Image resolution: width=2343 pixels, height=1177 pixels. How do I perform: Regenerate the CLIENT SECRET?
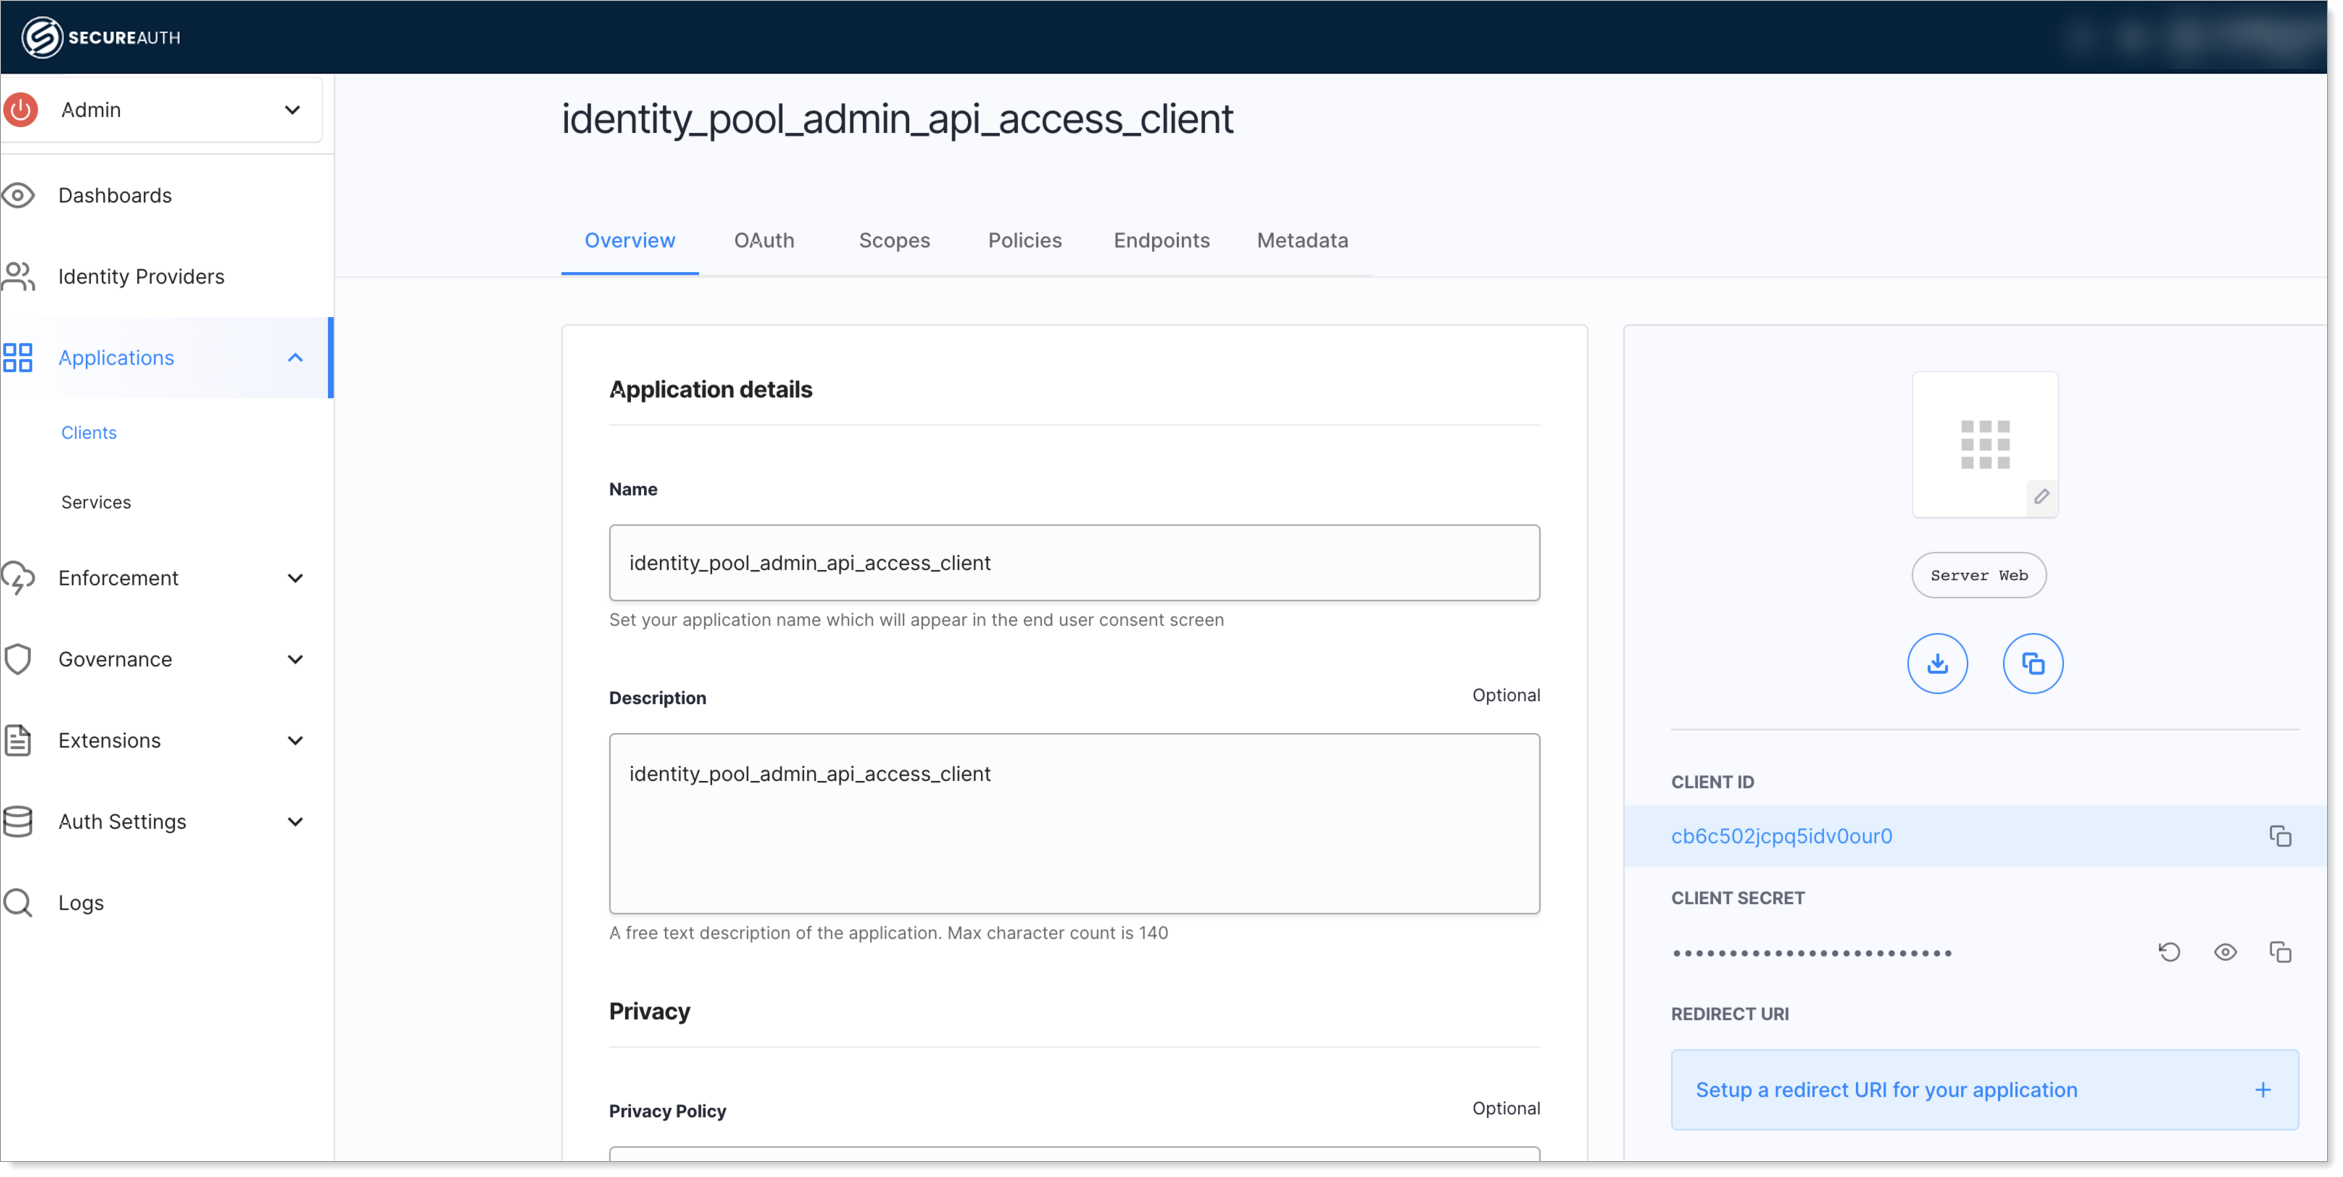[2172, 952]
